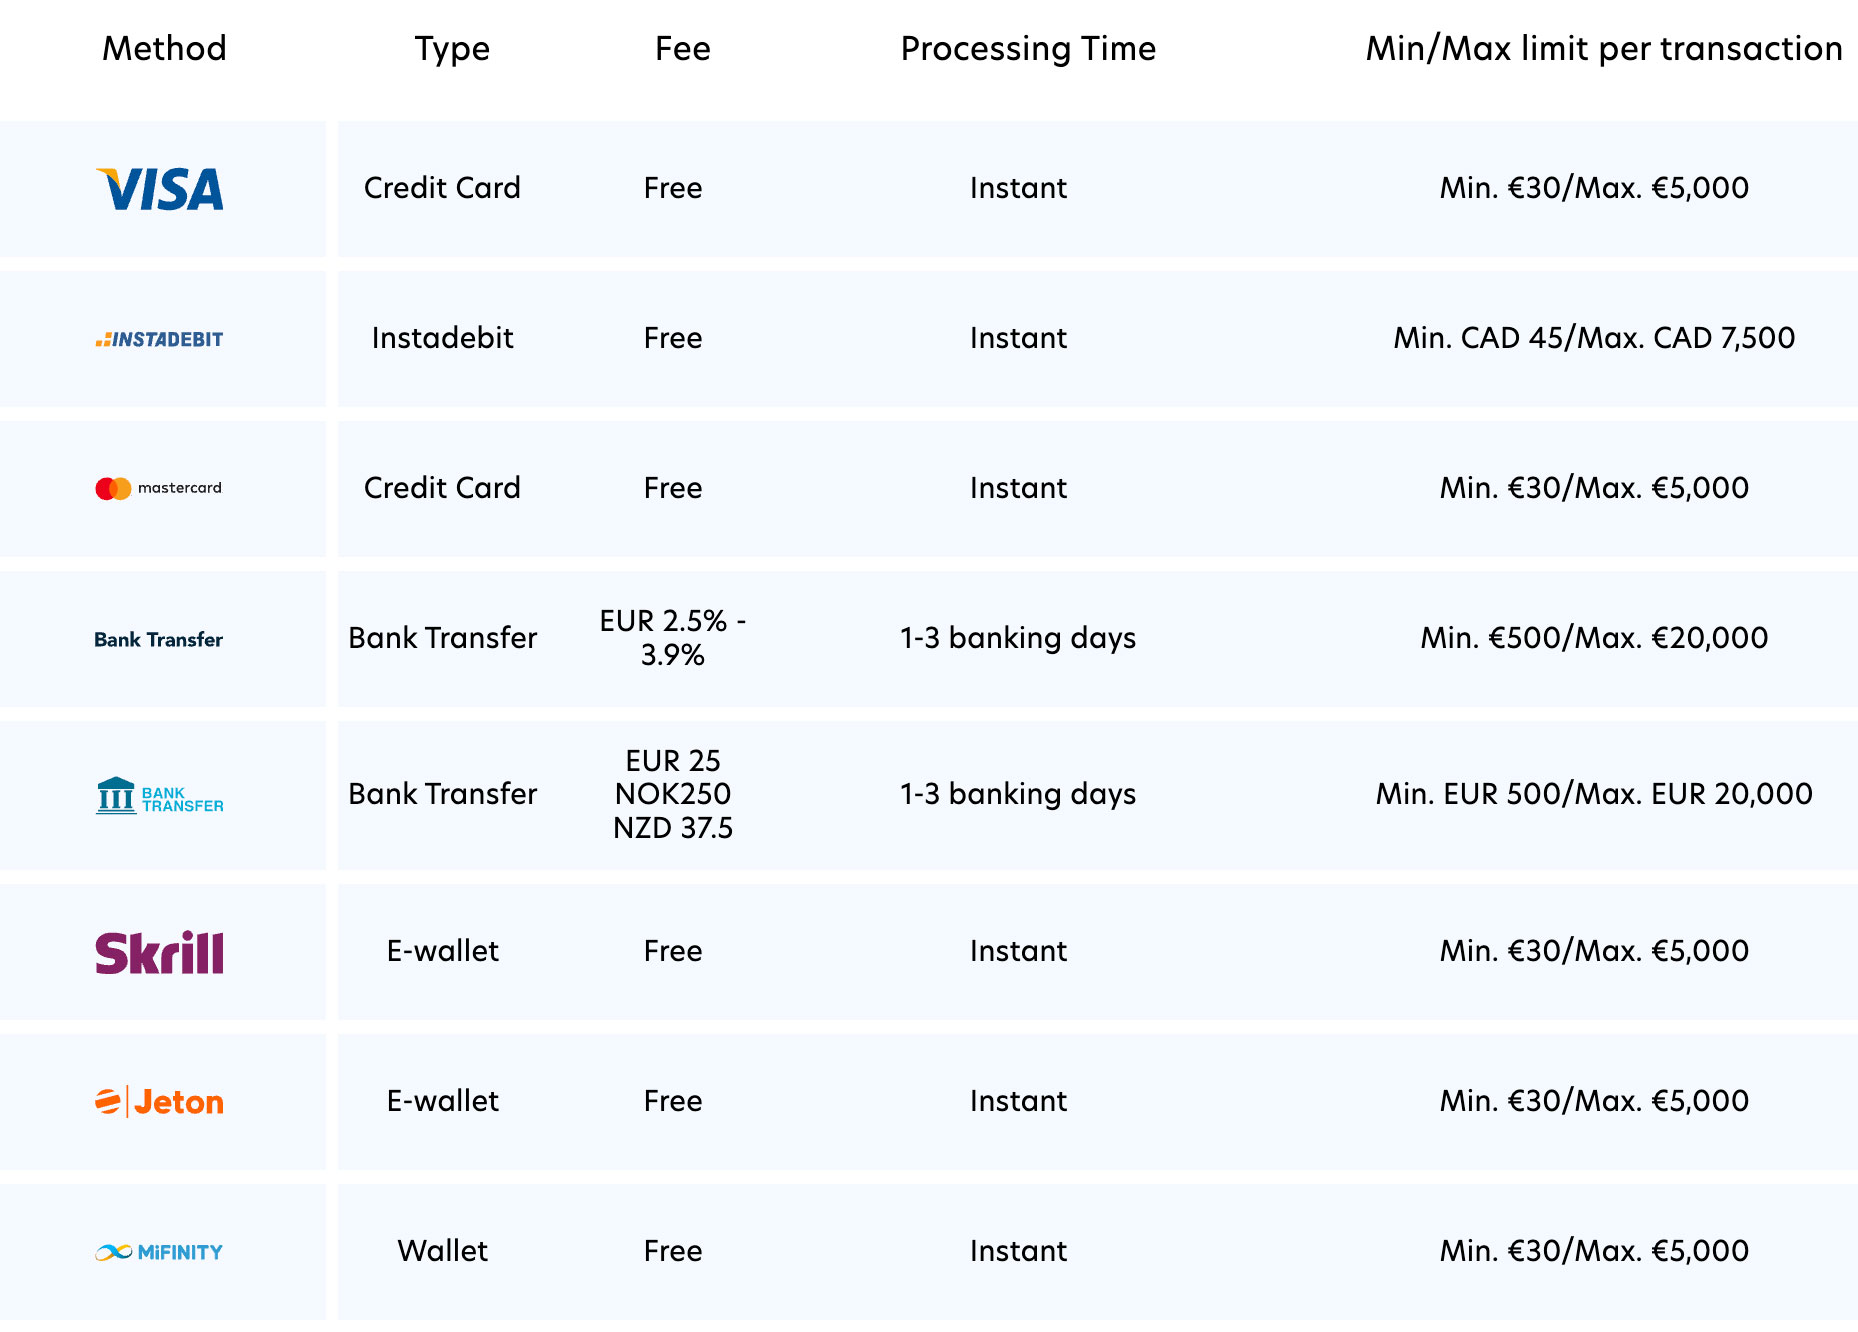Viewport: 1858px width, 1332px height.
Task: Click MiFinity limit 'Min. €30/Max. €5,000'
Action: click(x=1594, y=1251)
